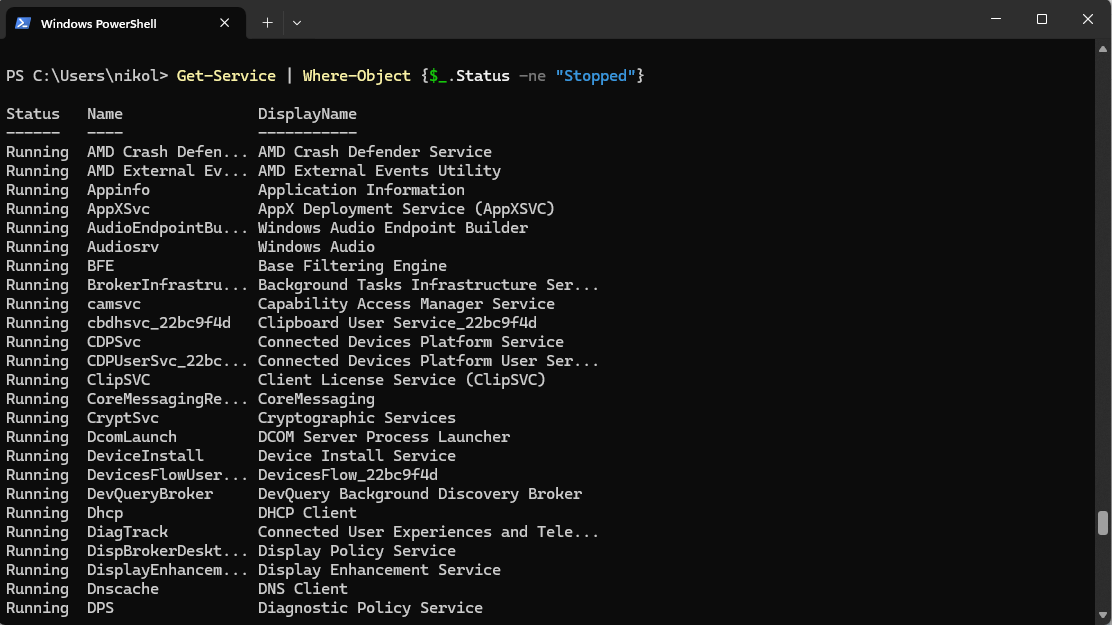
Task: Click DNS Client display name
Action: tap(303, 589)
